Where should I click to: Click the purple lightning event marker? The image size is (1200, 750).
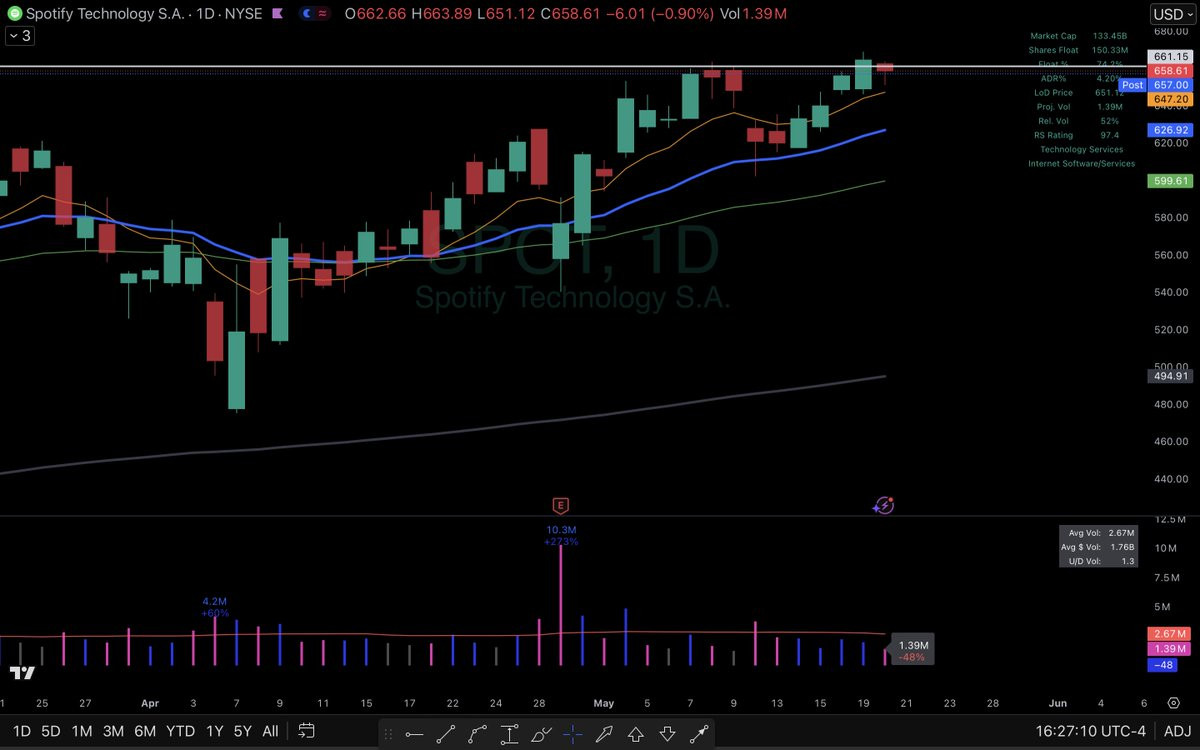click(x=883, y=505)
